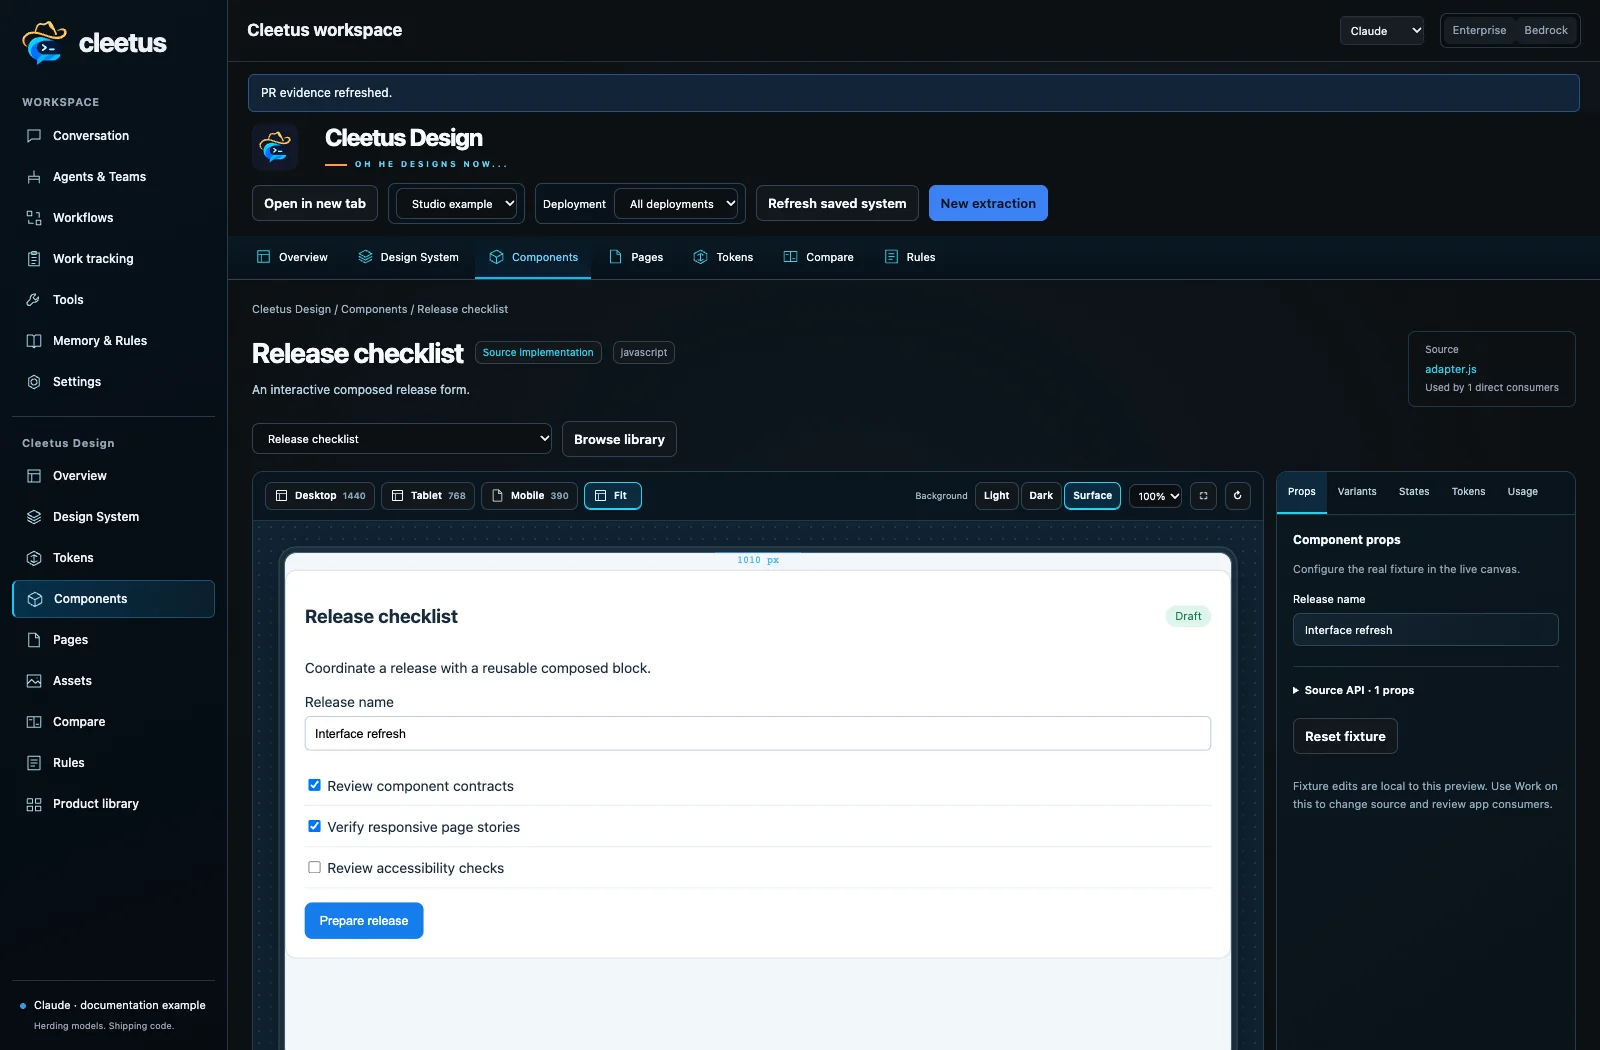Image resolution: width=1600 pixels, height=1050 pixels.
Task: Open the Compare tab in top navigation
Action: pos(818,258)
